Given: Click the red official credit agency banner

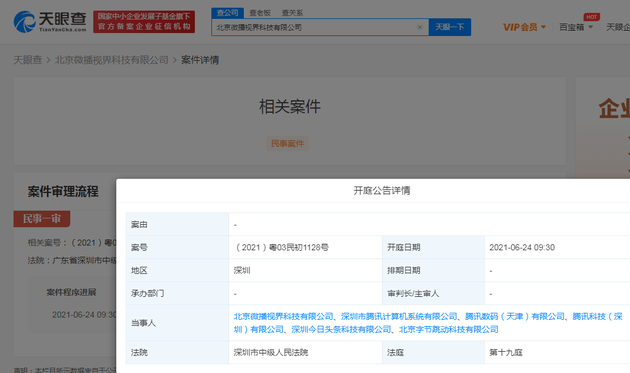Looking at the screenshot, I should coord(144,22).
